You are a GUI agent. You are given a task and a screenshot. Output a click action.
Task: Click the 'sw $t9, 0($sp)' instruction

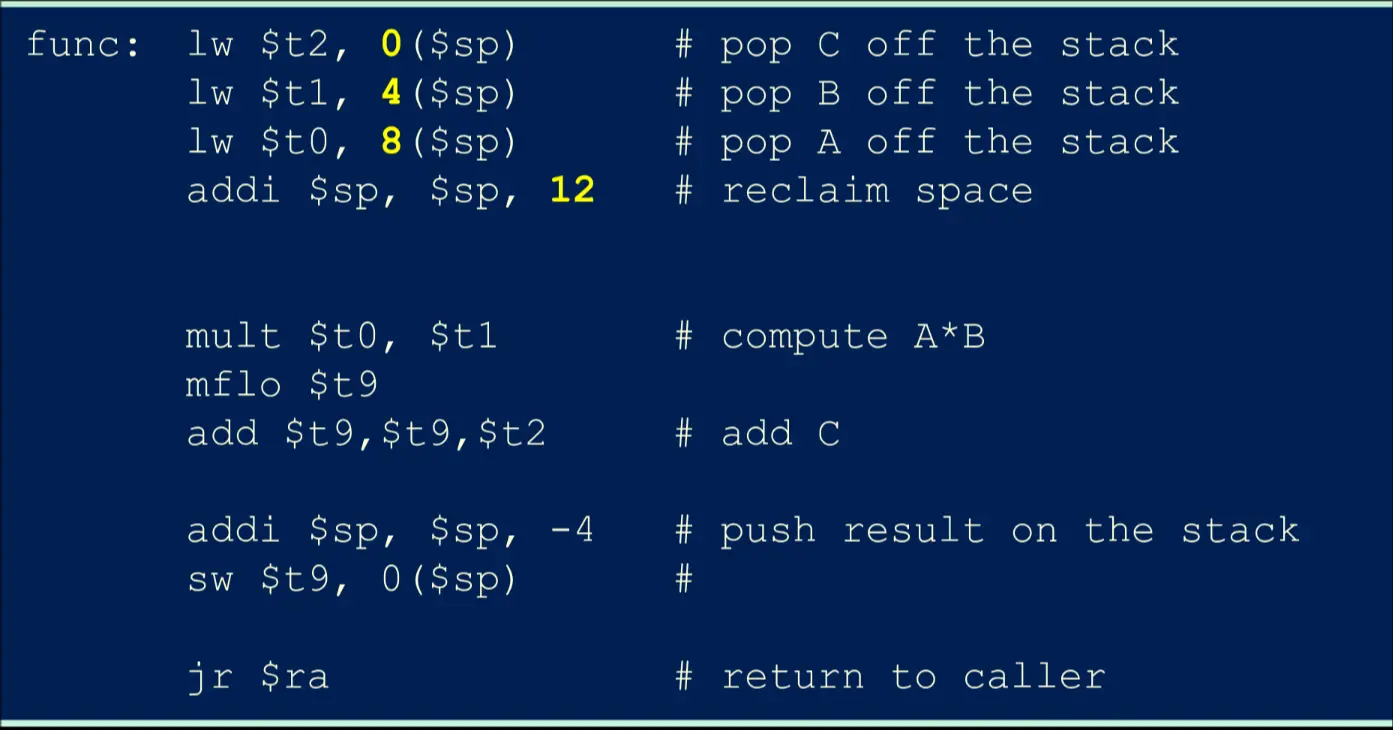352,580
